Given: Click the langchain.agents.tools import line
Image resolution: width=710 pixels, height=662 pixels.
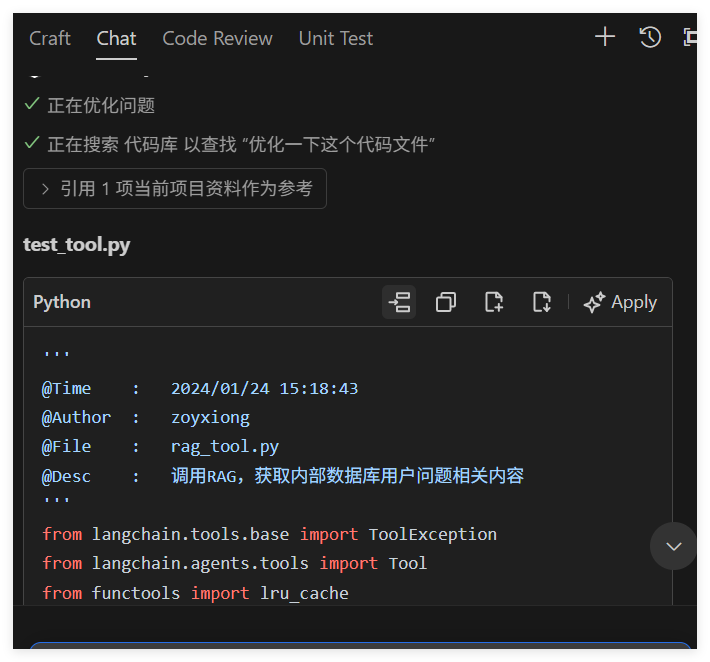Looking at the screenshot, I should 235,563.
